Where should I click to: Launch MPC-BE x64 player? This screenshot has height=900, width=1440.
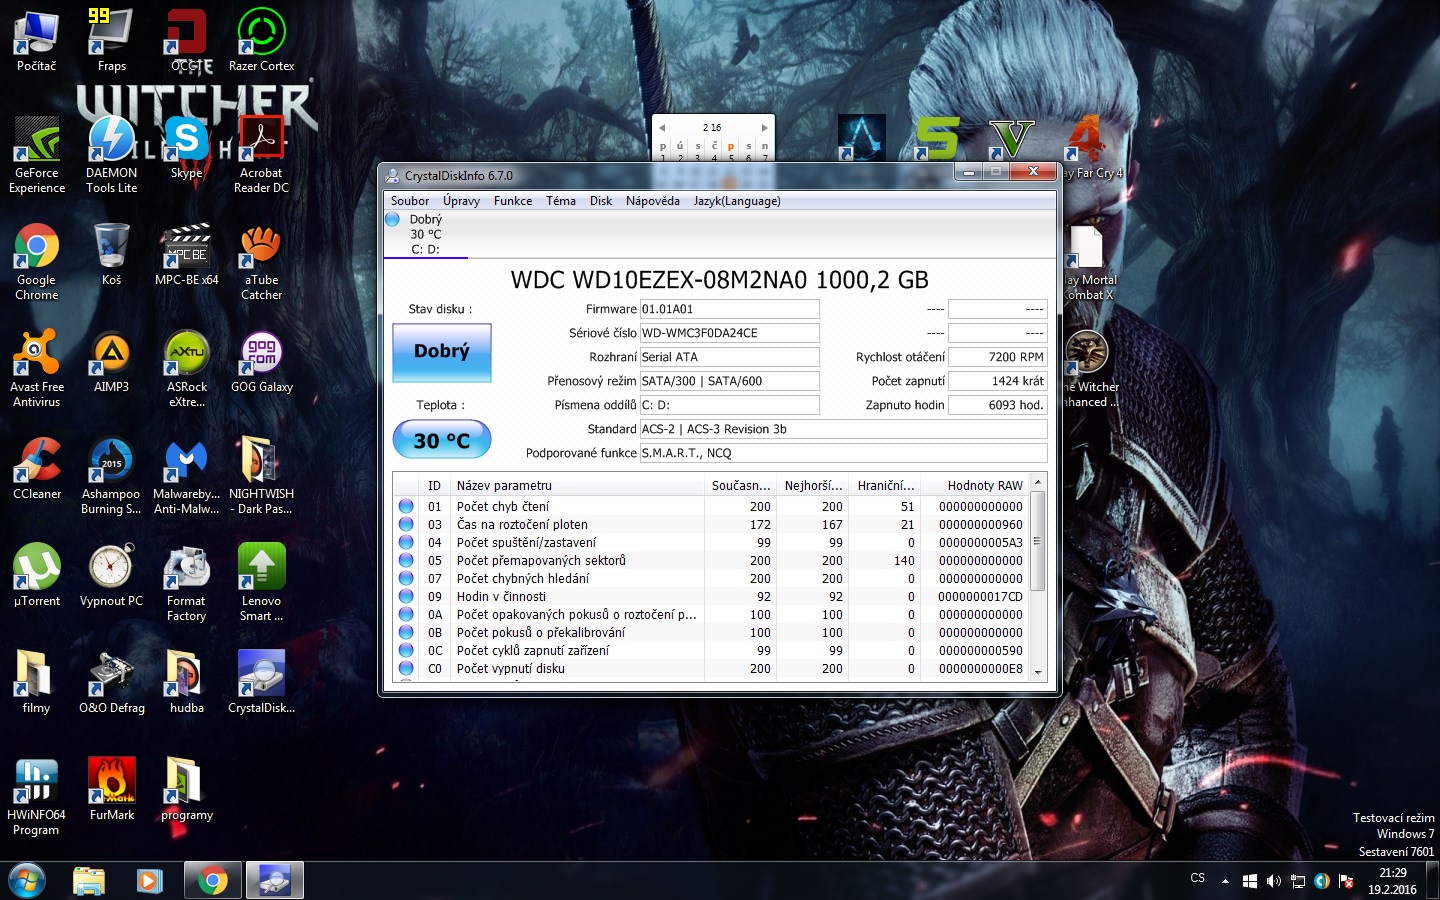[187, 255]
